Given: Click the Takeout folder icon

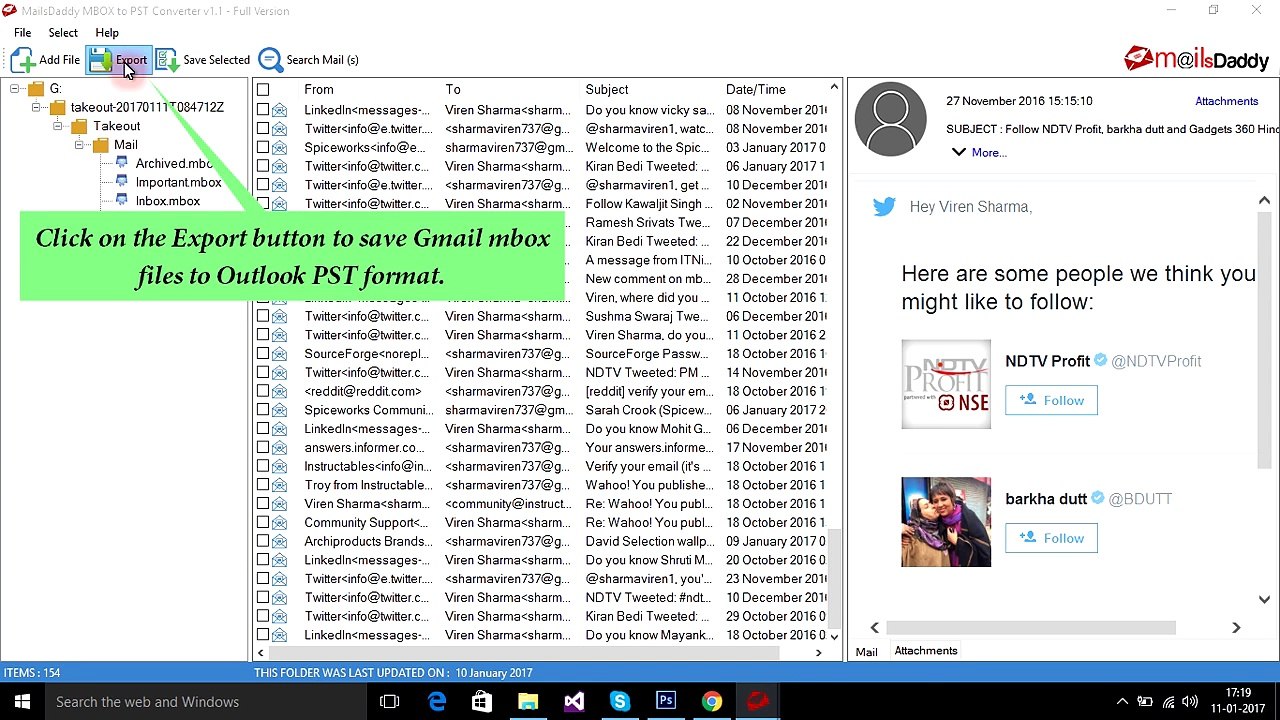Looking at the screenshot, I should tap(79, 126).
